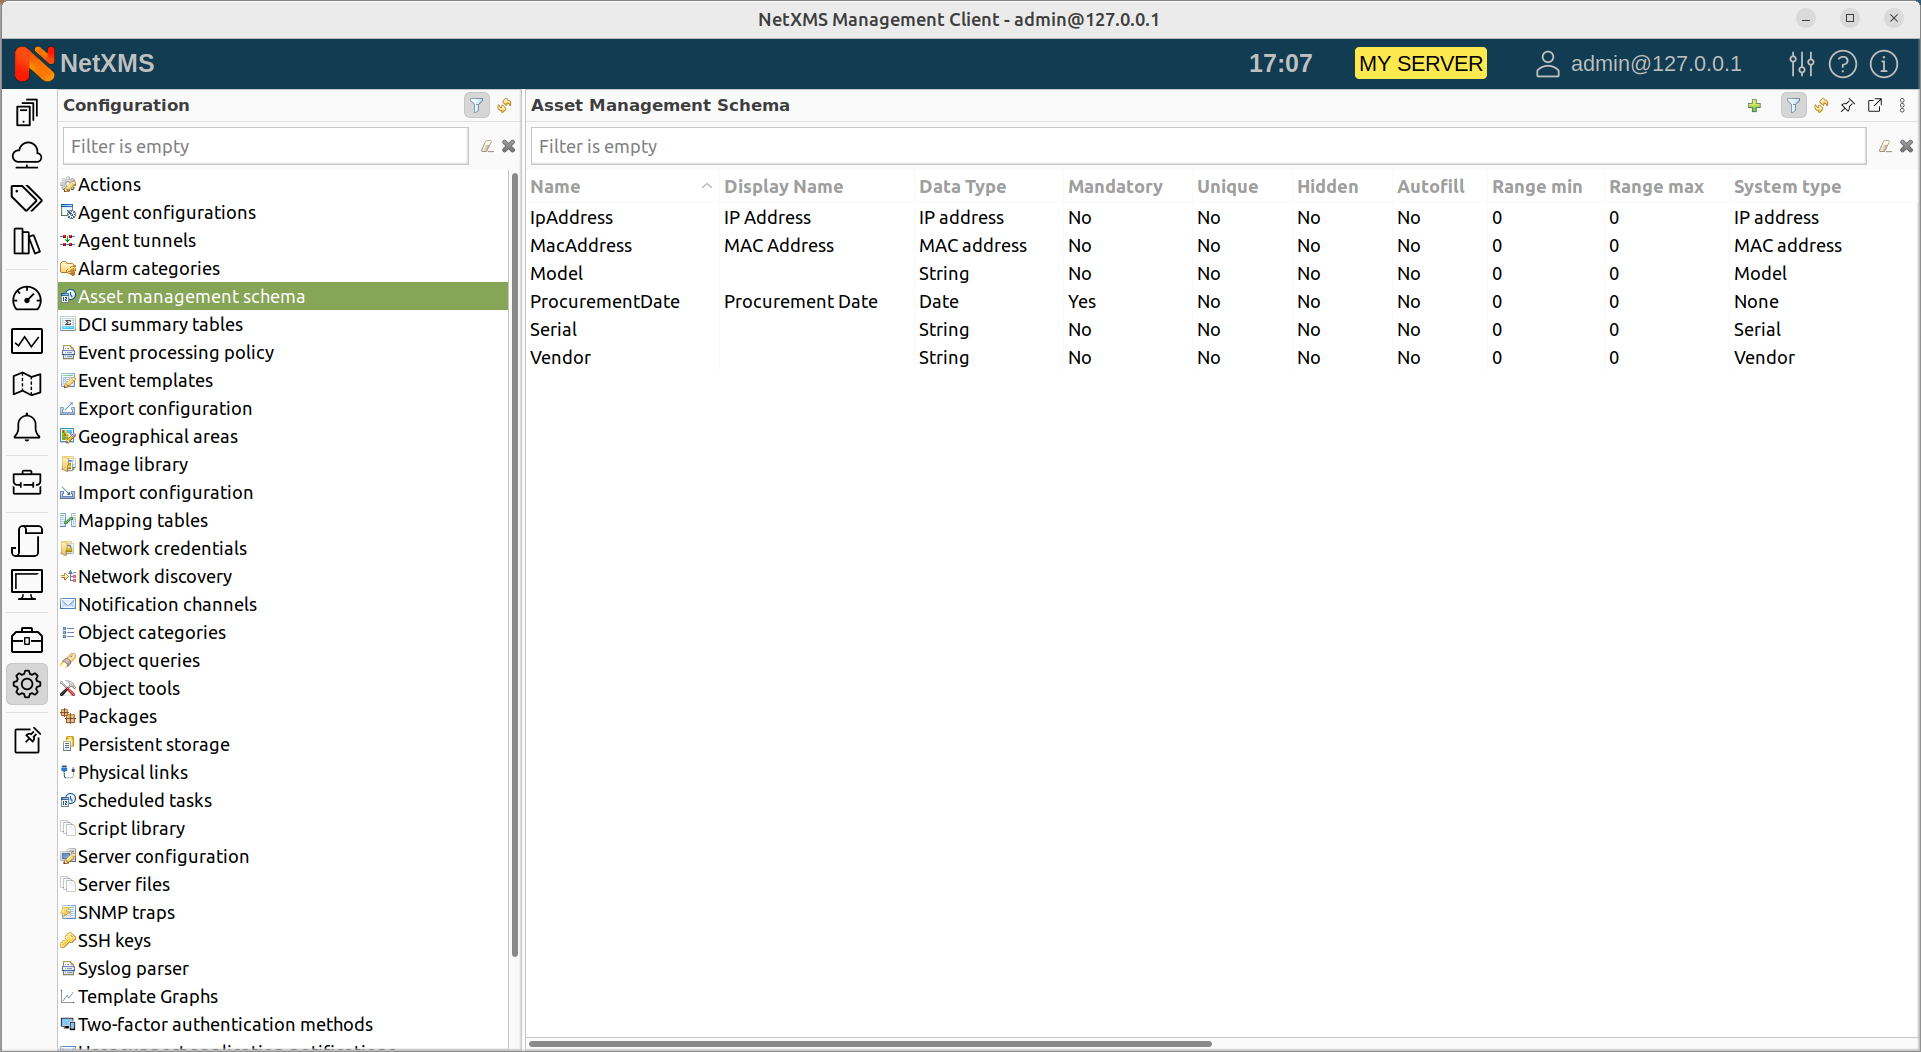
Task: Open Network discovery configuration entry
Action: click(156, 576)
